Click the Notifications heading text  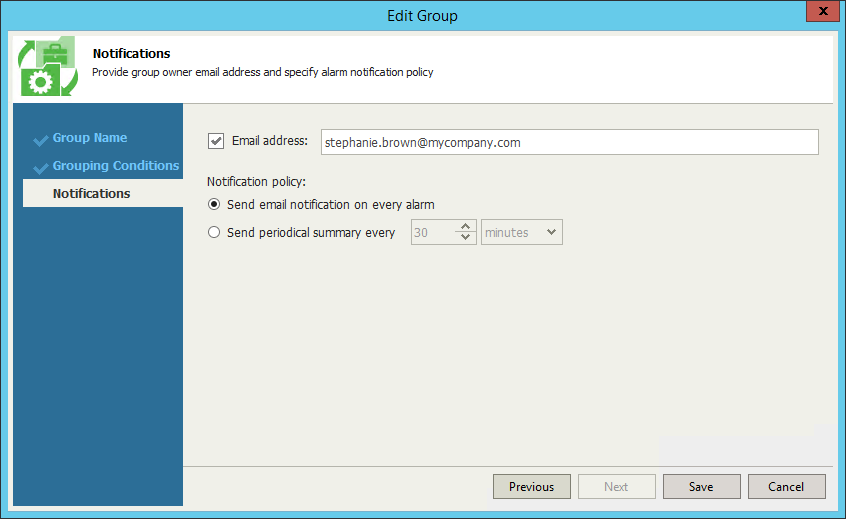[x=131, y=53]
